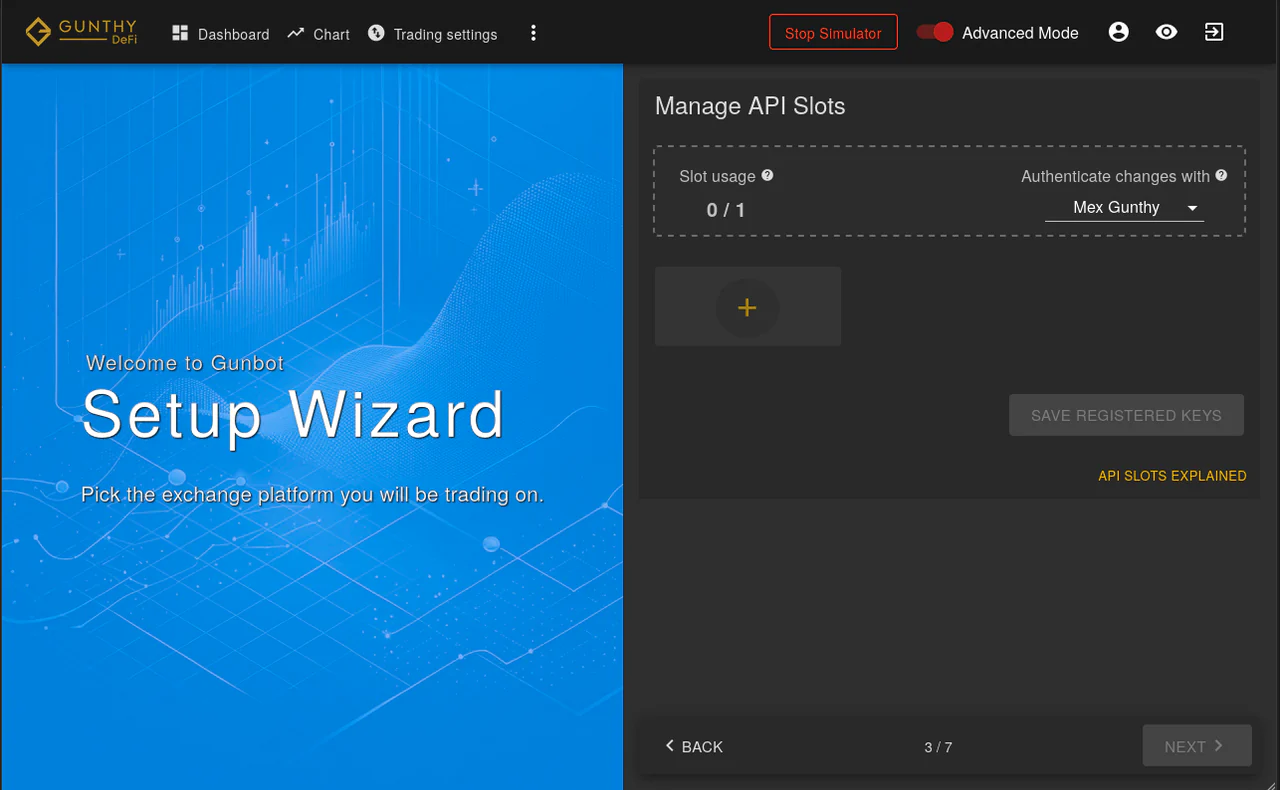
Task: Click the Authenticate changes with label
Action: [x=1115, y=176]
